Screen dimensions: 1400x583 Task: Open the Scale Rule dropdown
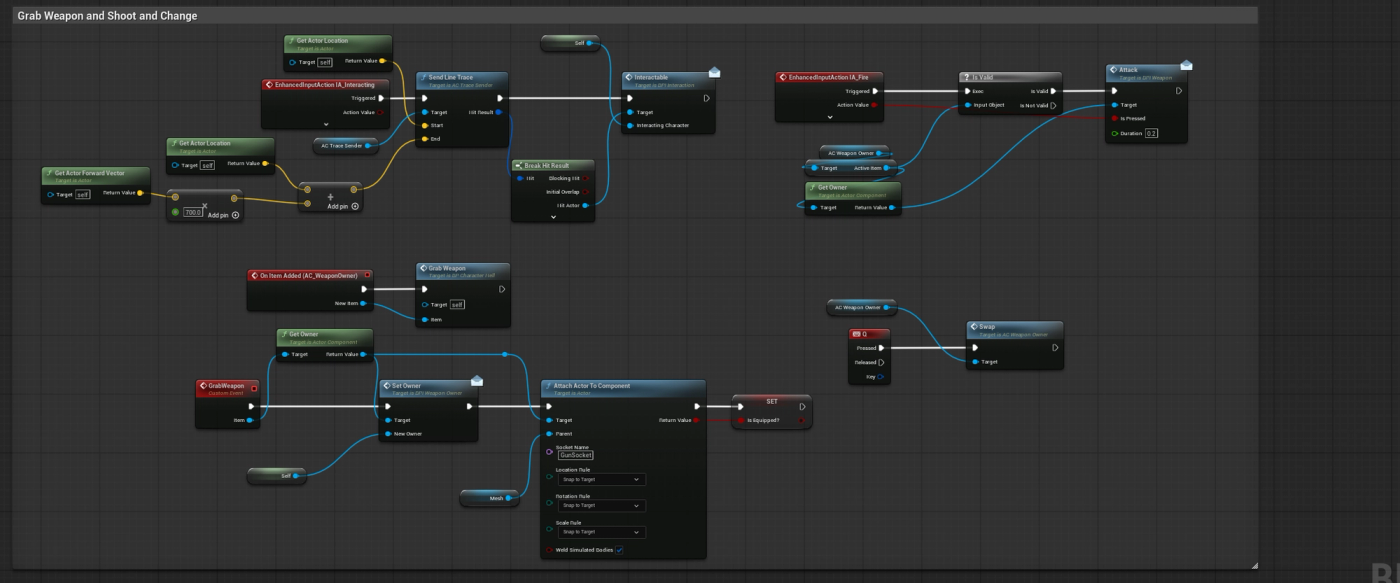(600, 532)
